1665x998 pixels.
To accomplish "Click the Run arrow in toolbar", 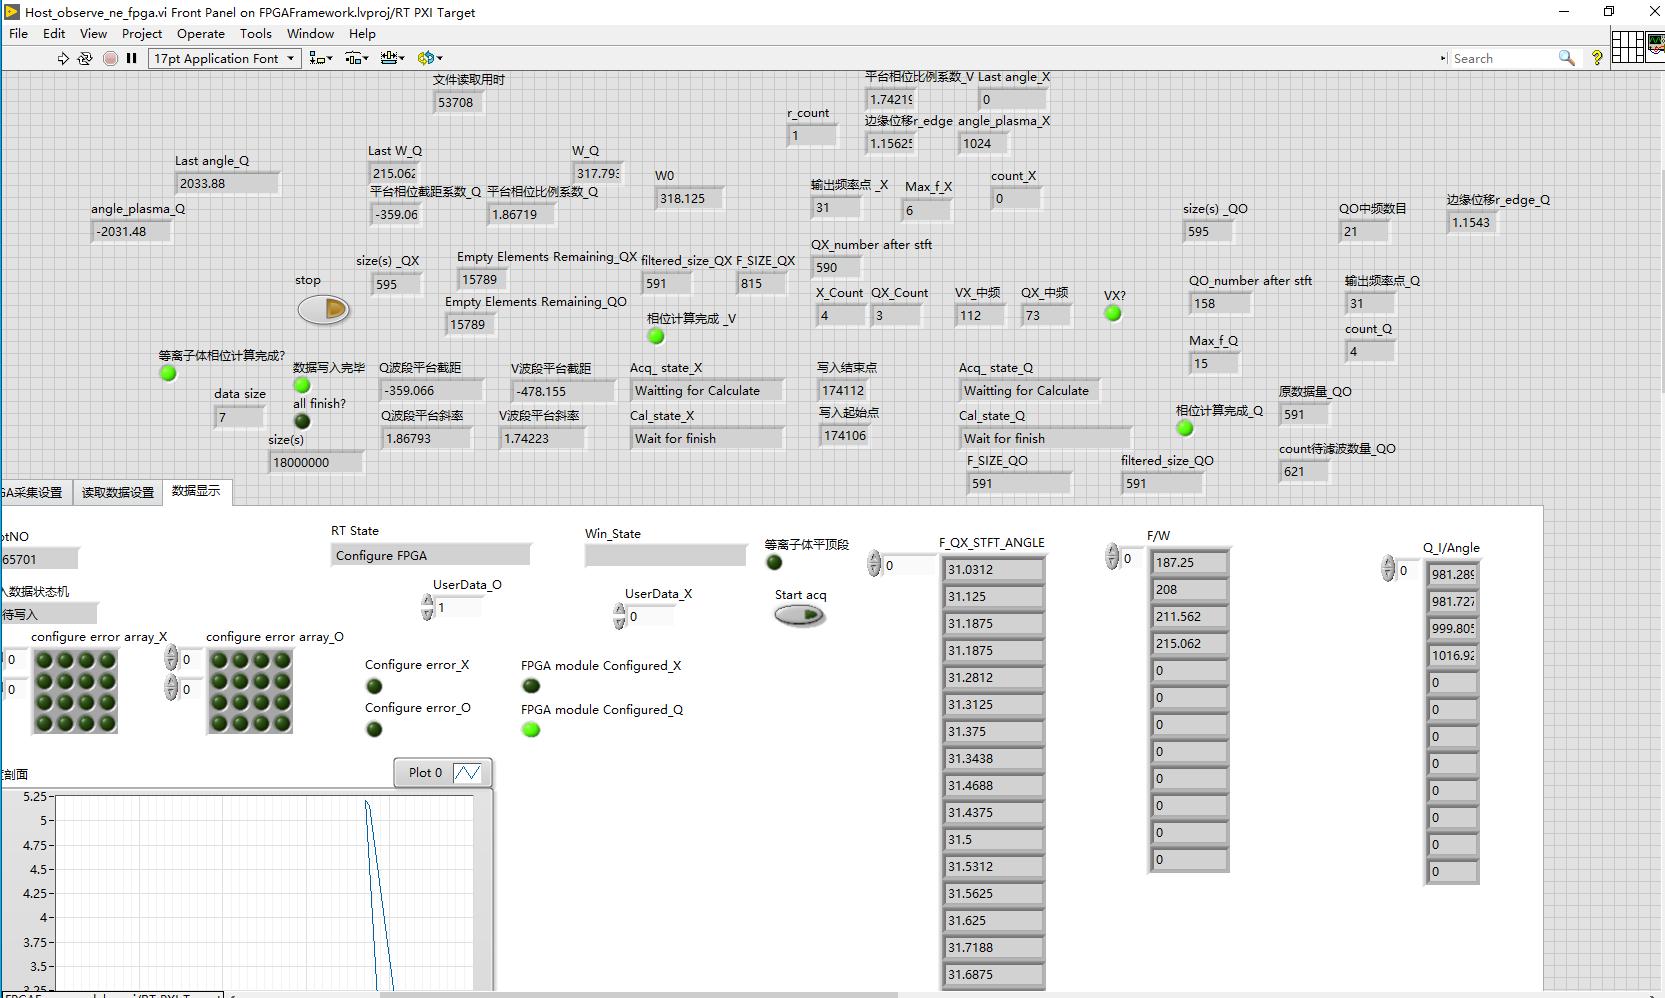I will pyautogui.click(x=63, y=59).
